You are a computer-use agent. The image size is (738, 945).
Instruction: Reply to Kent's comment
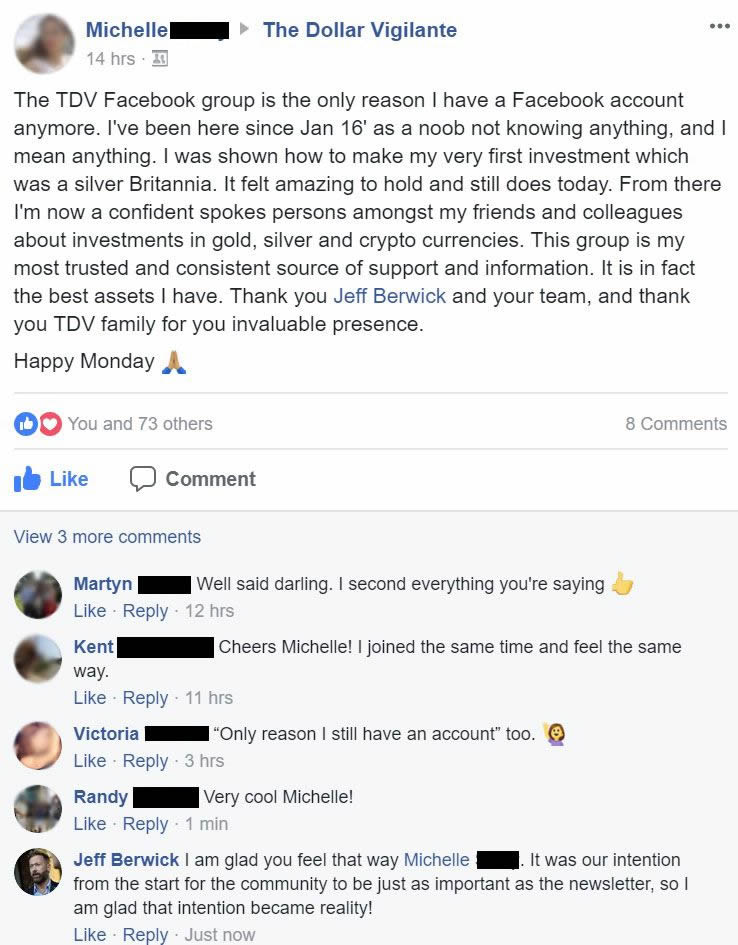(145, 698)
